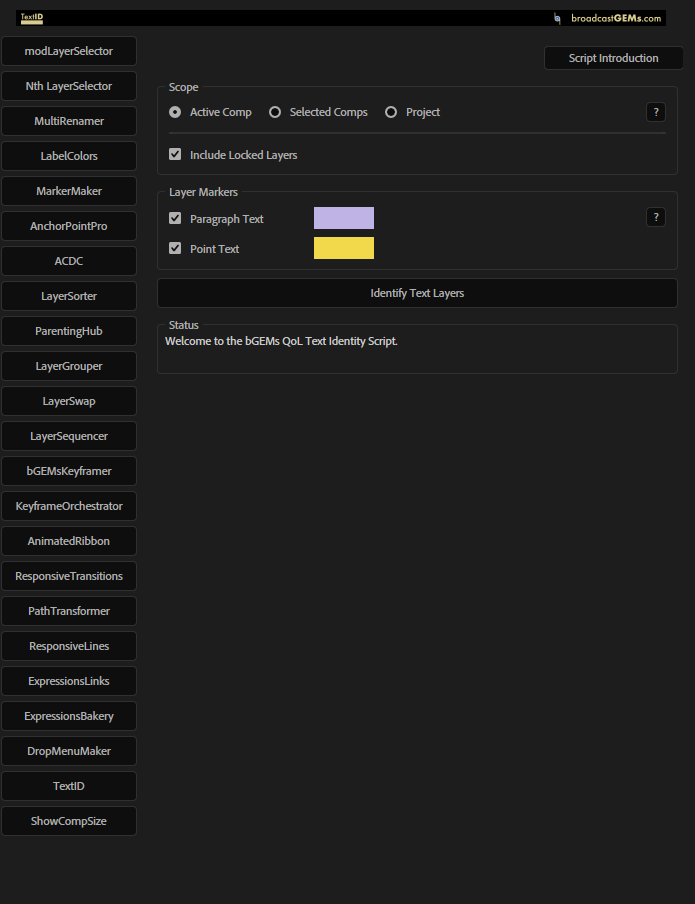Select the AnchorPointPro script
Image resolution: width=695 pixels, height=904 pixels.
point(69,226)
